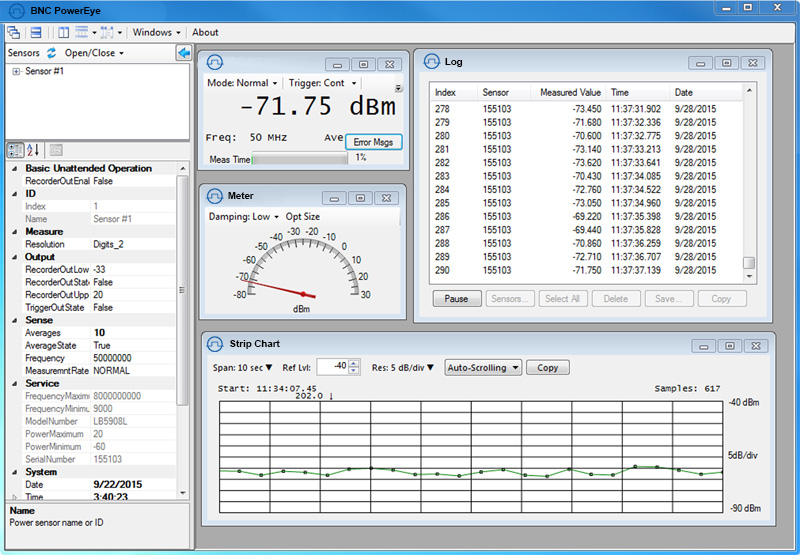Open the Mode: Normal dropdown
Viewport: 800px width, 555px height.
(x=242, y=83)
